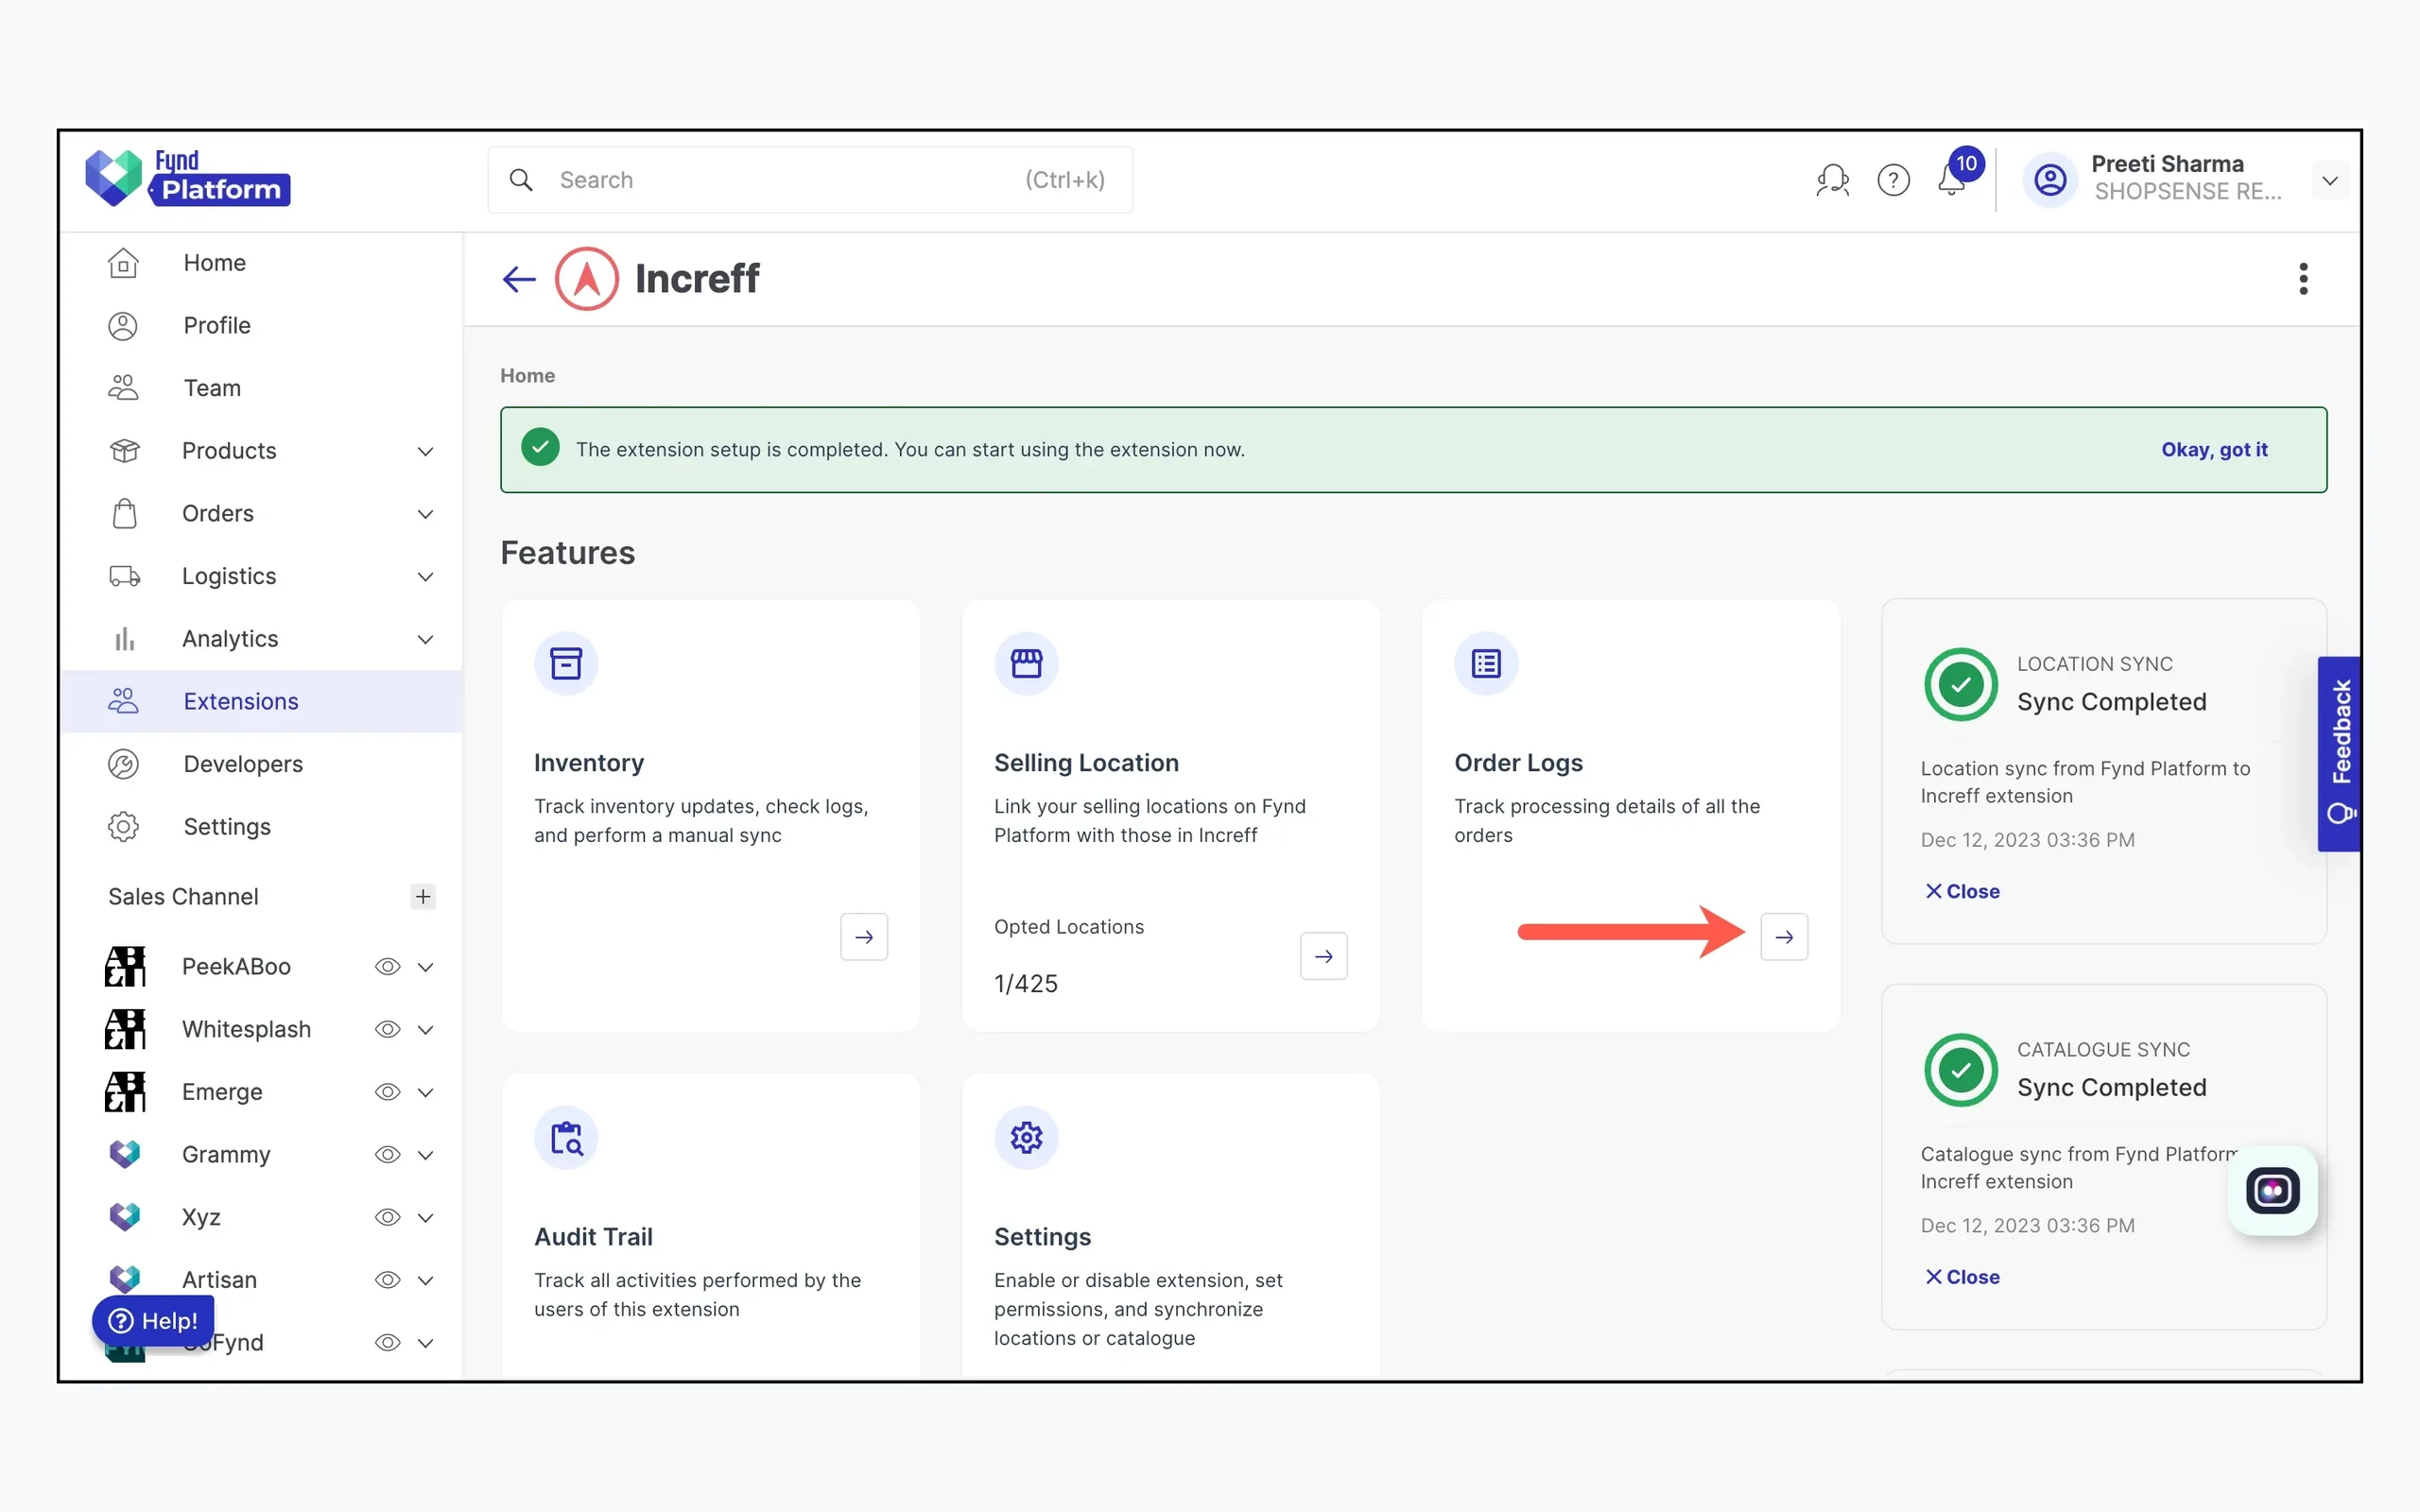Select Extensions in the sidebar
The image size is (2420, 1512).
point(261,701)
